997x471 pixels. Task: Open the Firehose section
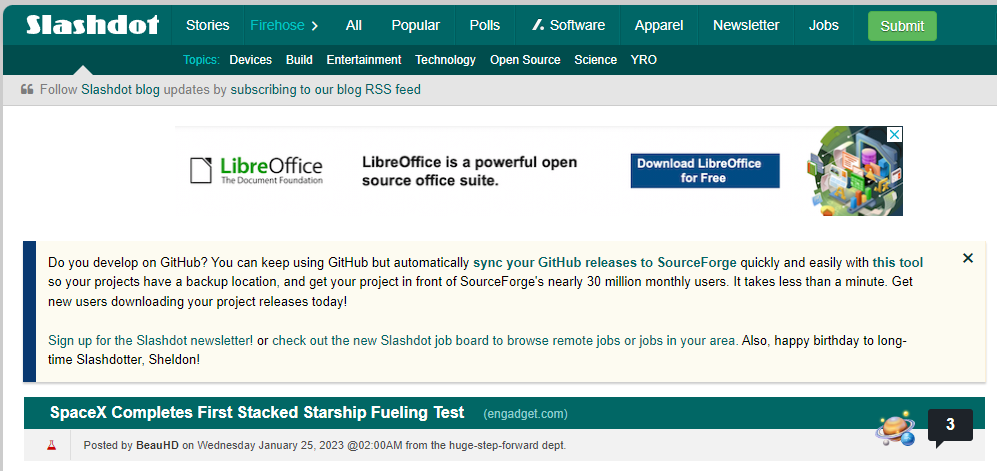tap(277, 25)
